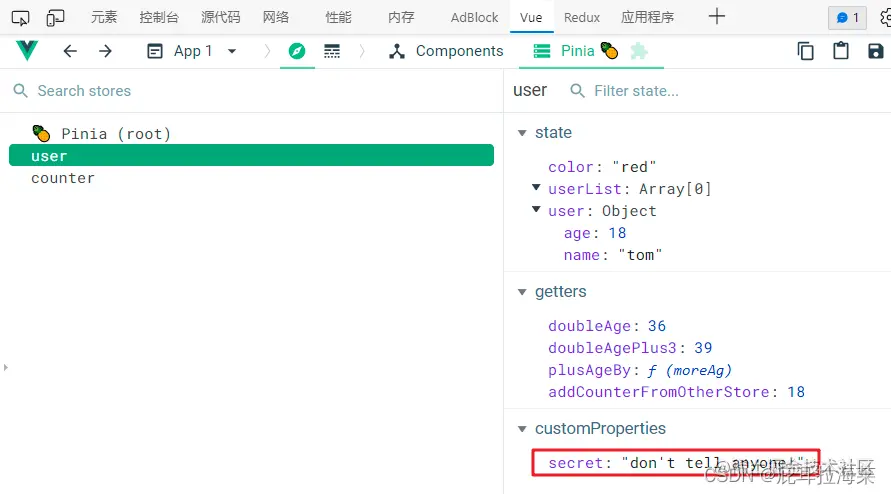
Task: Collapse the user object
Action: [536, 209]
